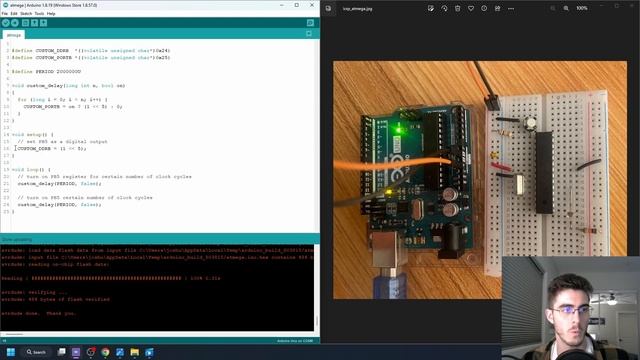The image size is (640, 360).
Task: Click the 100% zoom level in Photos
Action: [x=582, y=8]
